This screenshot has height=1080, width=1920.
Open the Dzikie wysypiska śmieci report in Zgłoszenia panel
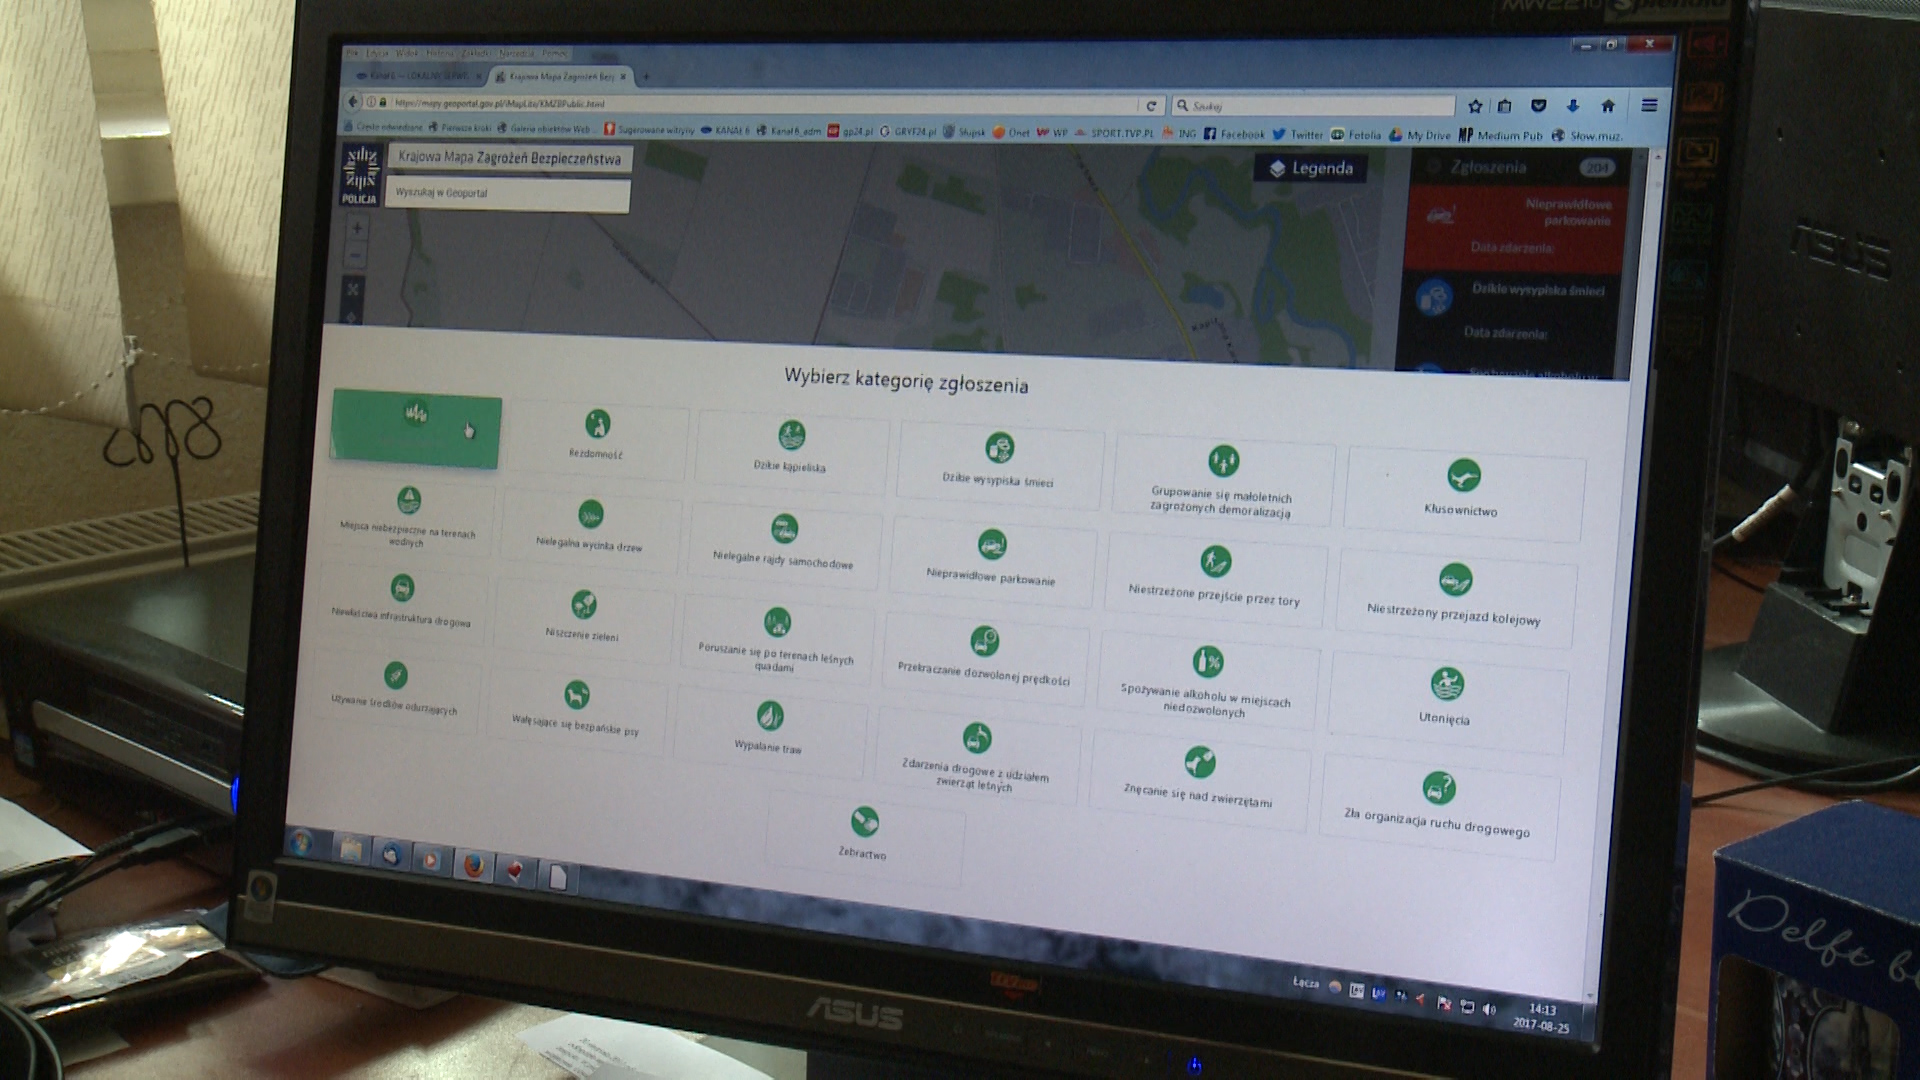click(x=1512, y=310)
